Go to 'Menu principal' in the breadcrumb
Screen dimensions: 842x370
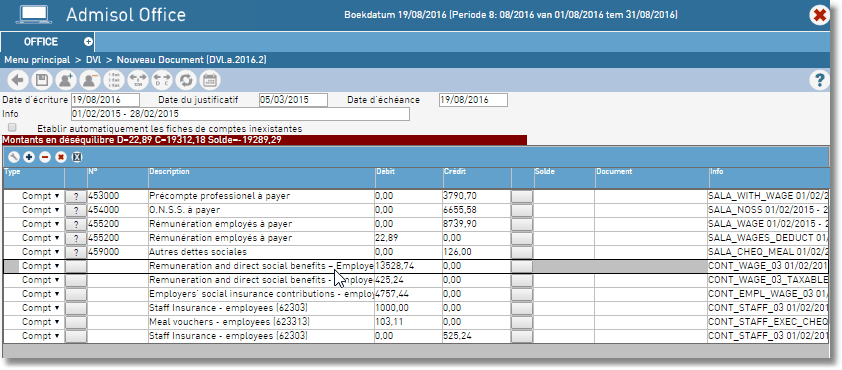click(x=37, y=60)
